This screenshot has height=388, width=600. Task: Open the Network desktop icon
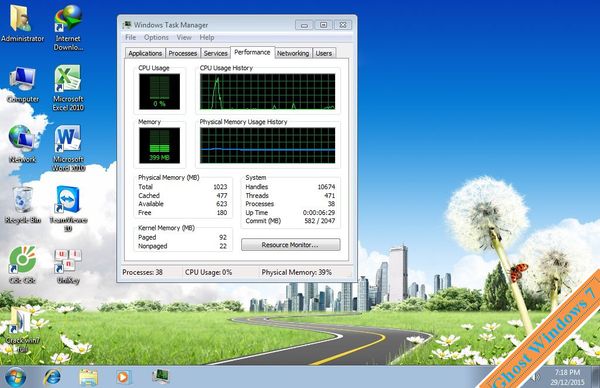tap(23, 144)
